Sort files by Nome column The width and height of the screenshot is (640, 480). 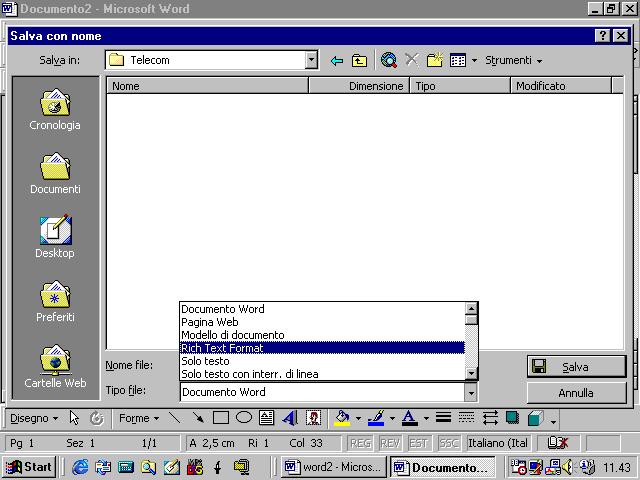pyautogui.click(x=207, y=86)
